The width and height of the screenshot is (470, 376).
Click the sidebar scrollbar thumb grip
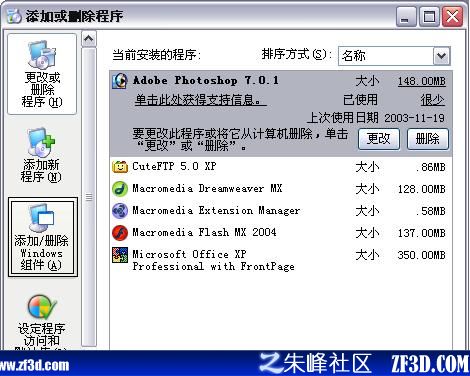pos(89,197)
